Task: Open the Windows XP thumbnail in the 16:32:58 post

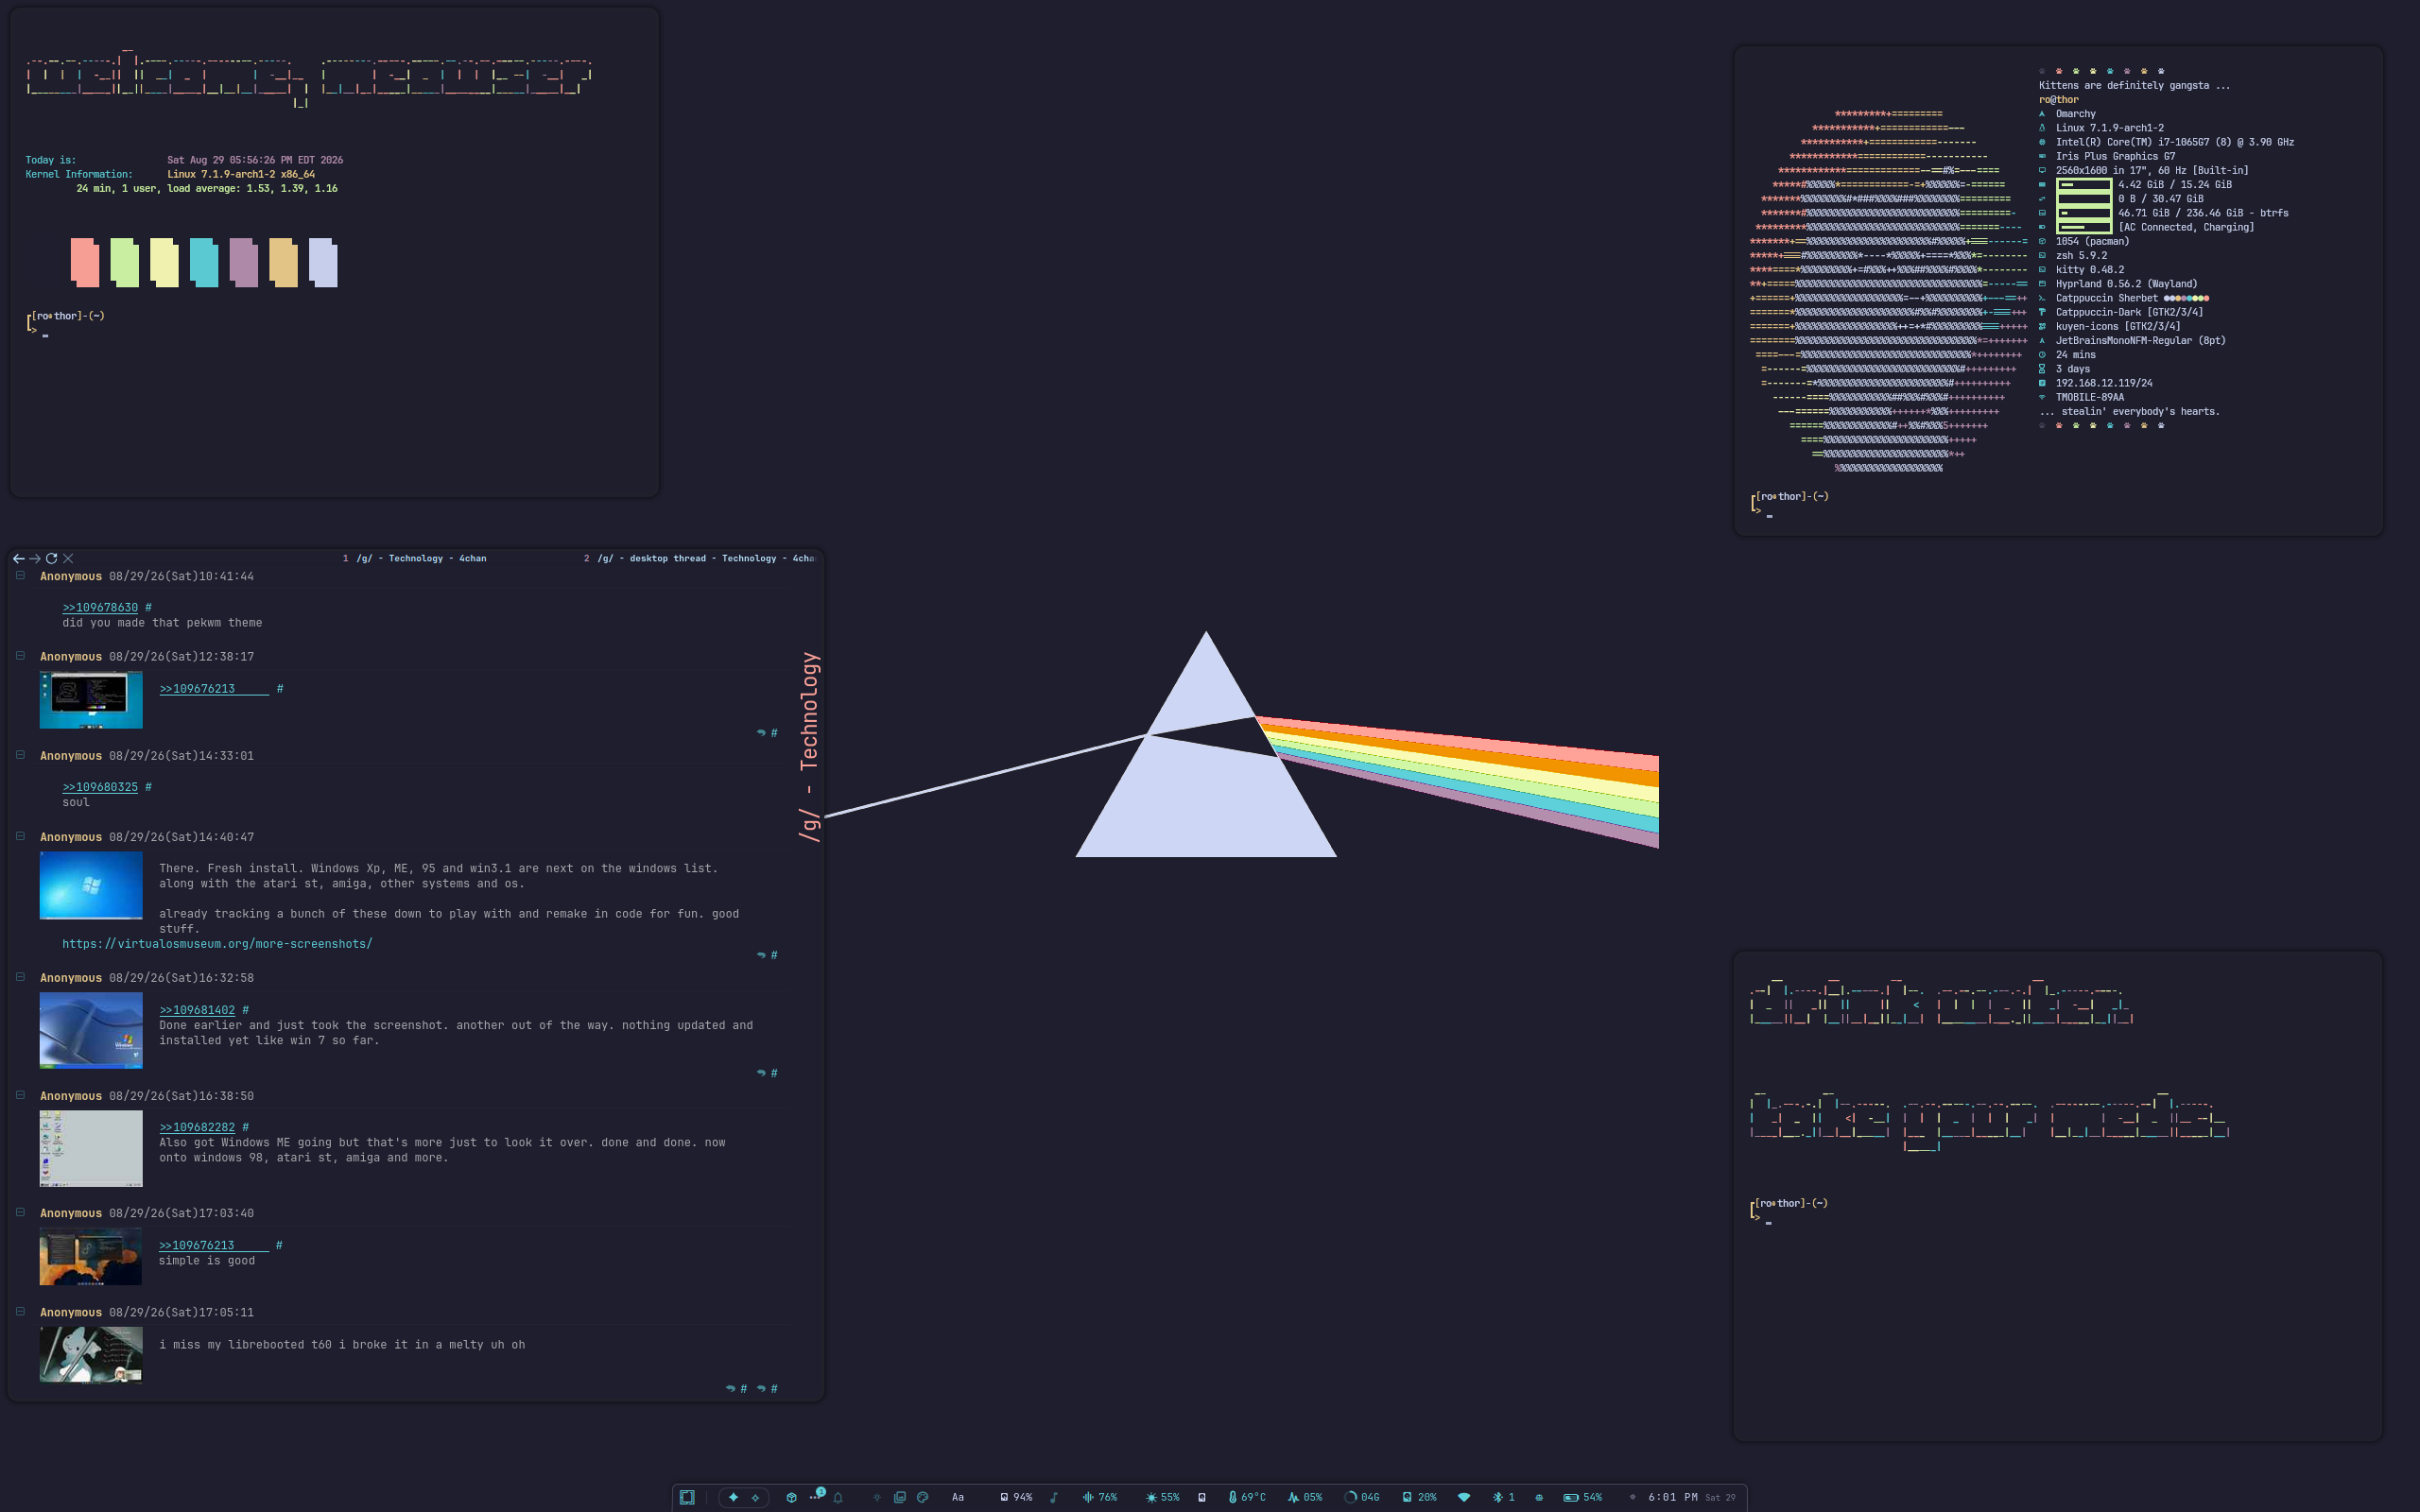Action: [91, 1030]
